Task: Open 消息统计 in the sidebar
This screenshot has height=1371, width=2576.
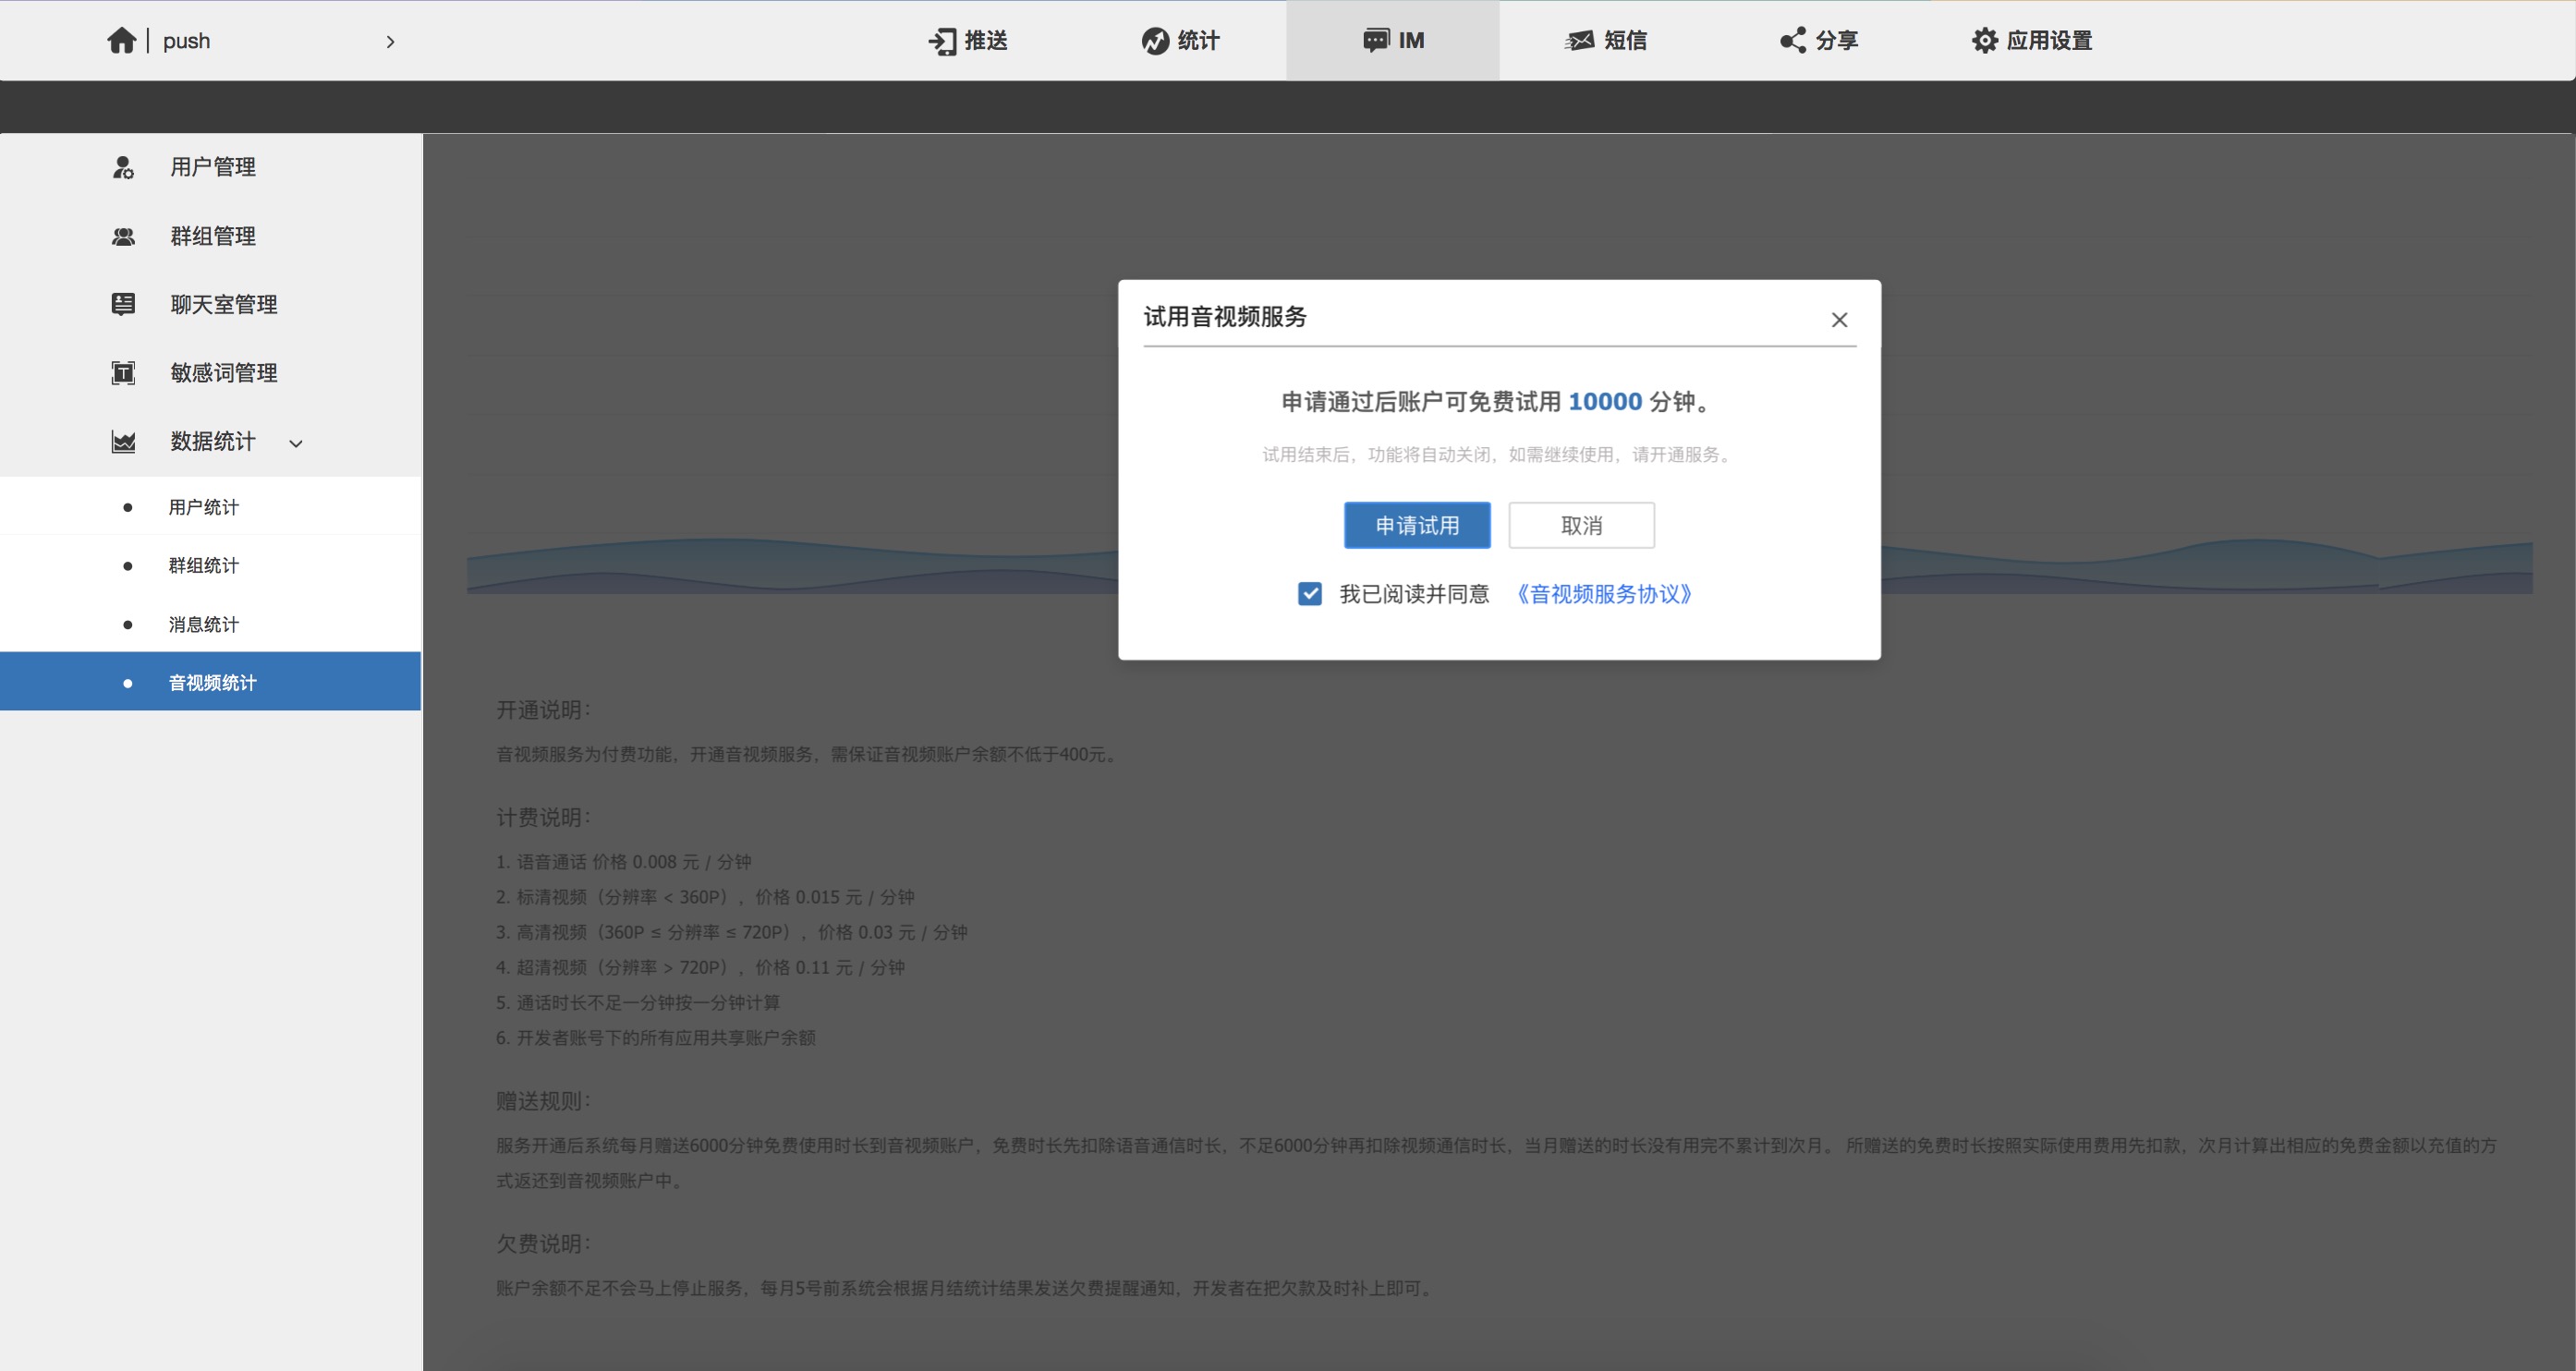Action: click(x=204, y=625)
